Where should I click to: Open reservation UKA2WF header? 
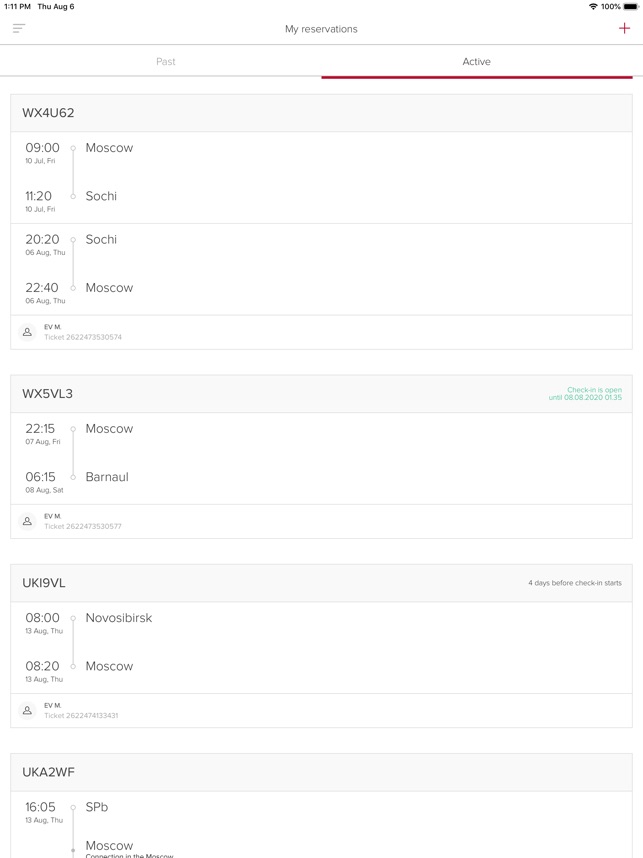click(x=321, y=772)
